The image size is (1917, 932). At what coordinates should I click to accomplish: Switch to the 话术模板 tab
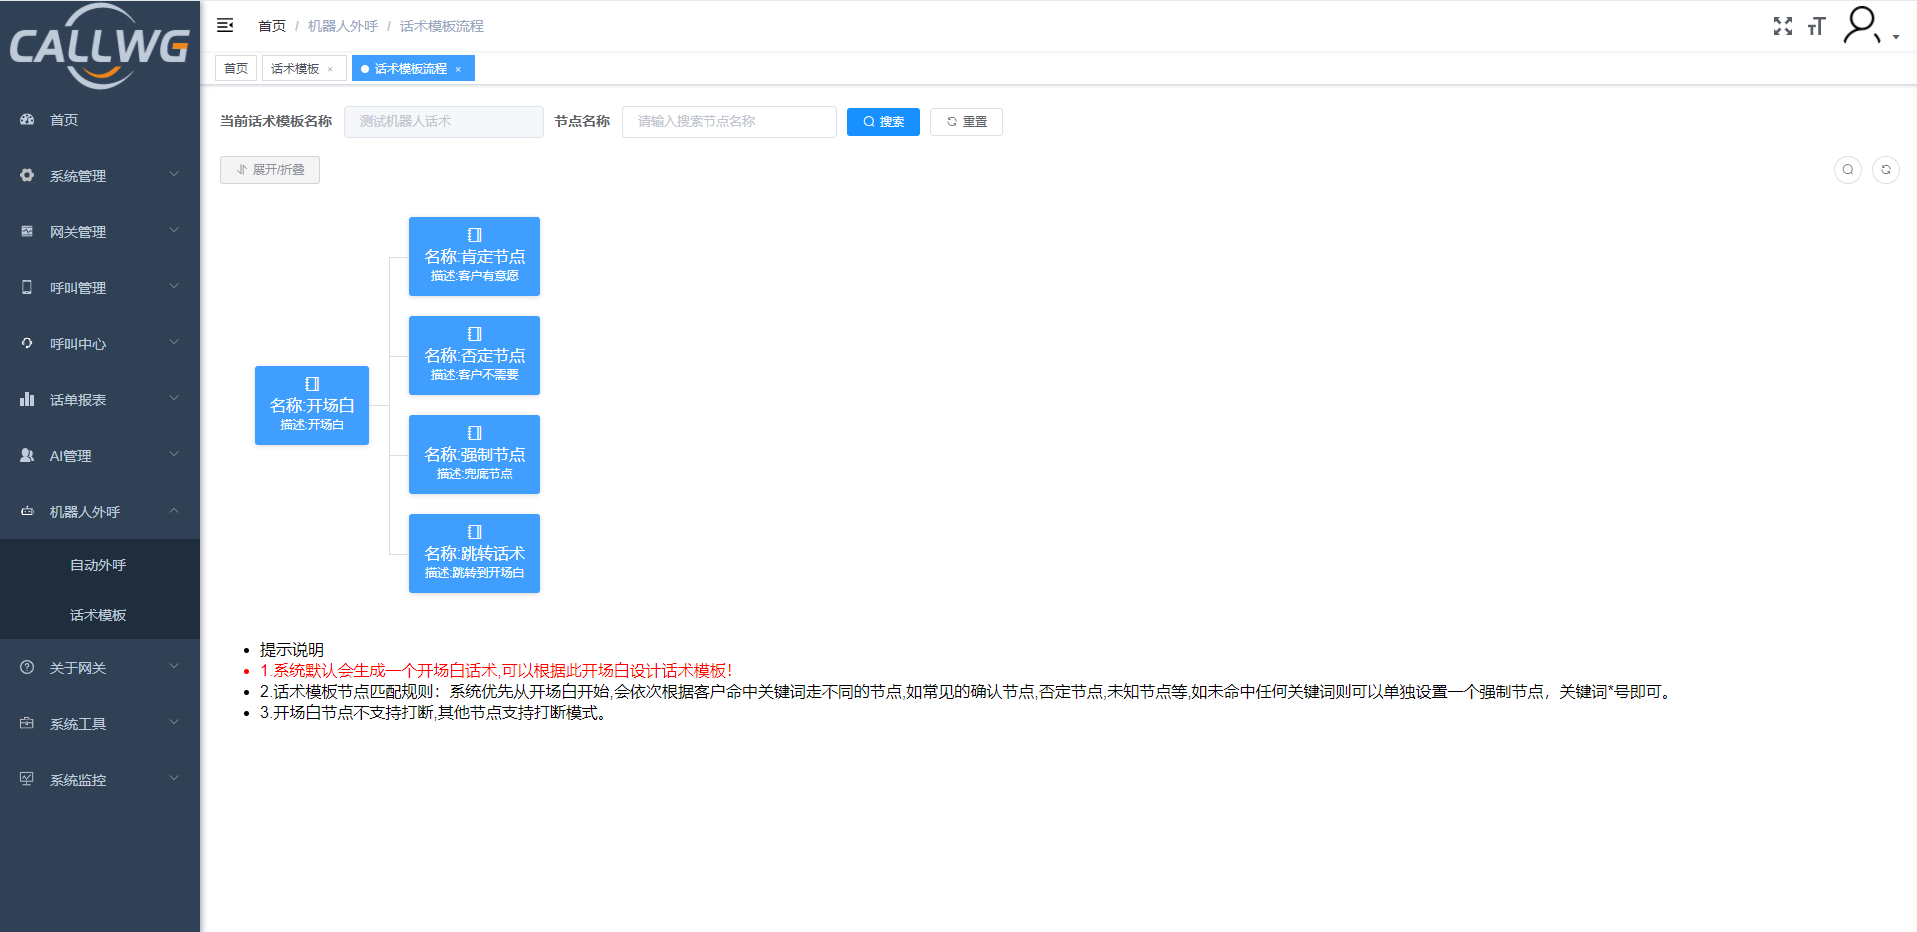point(295,69)
